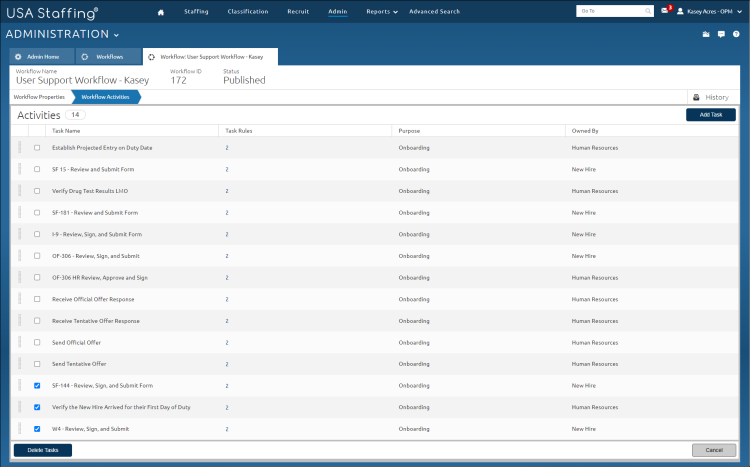Screen dimensions: 750x467
Task: Check the Verify Drug Test Results LMO box
Action: [x=37, y=191]
